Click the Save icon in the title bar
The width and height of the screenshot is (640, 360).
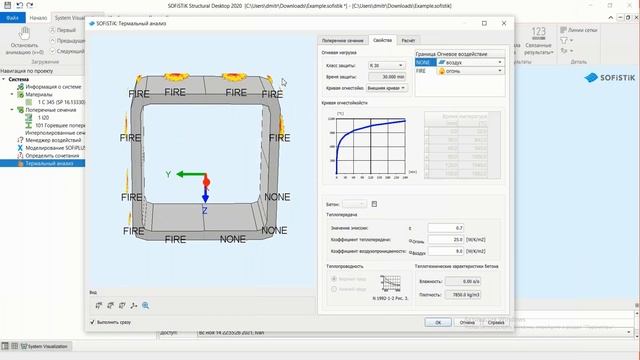7,5
